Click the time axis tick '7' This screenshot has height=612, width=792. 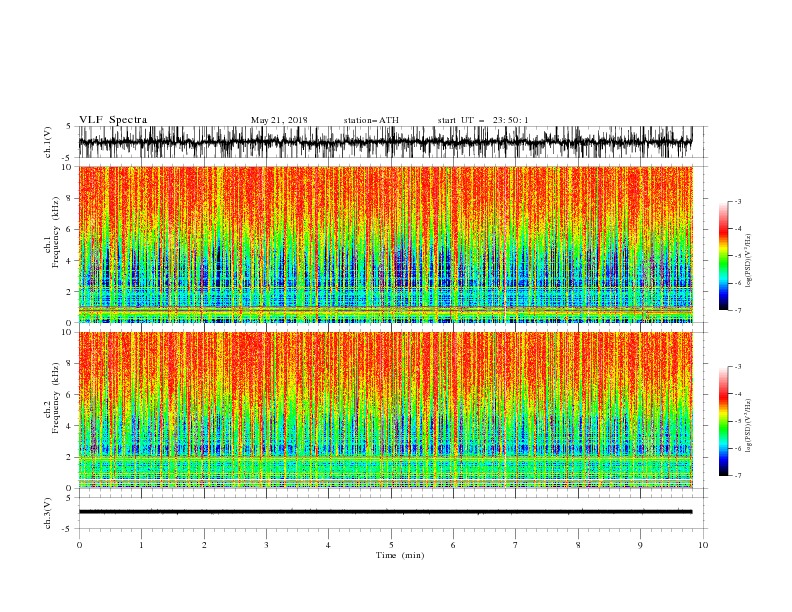(x=516, y=545)
